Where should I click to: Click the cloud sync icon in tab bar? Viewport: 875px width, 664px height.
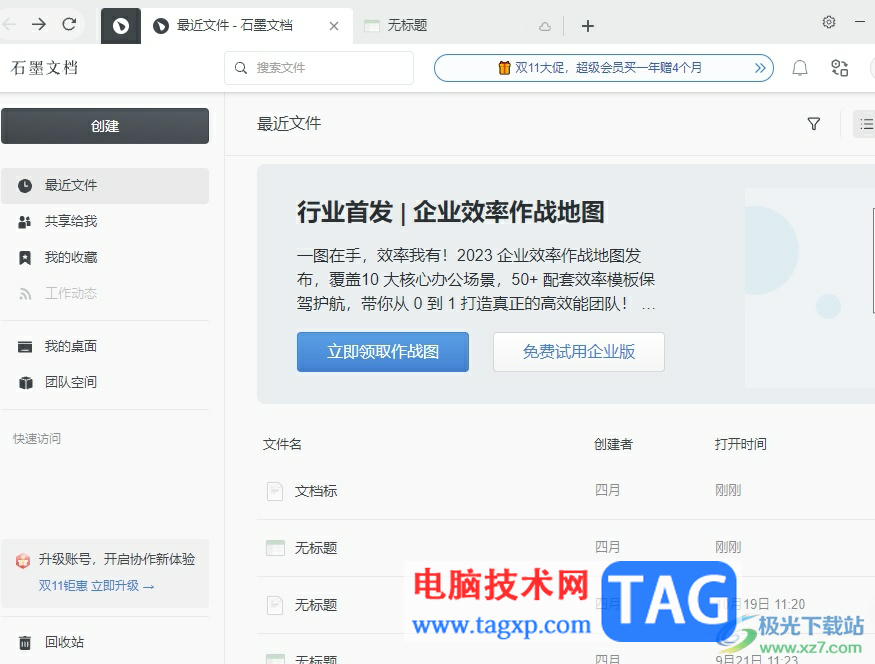(545, 26)
